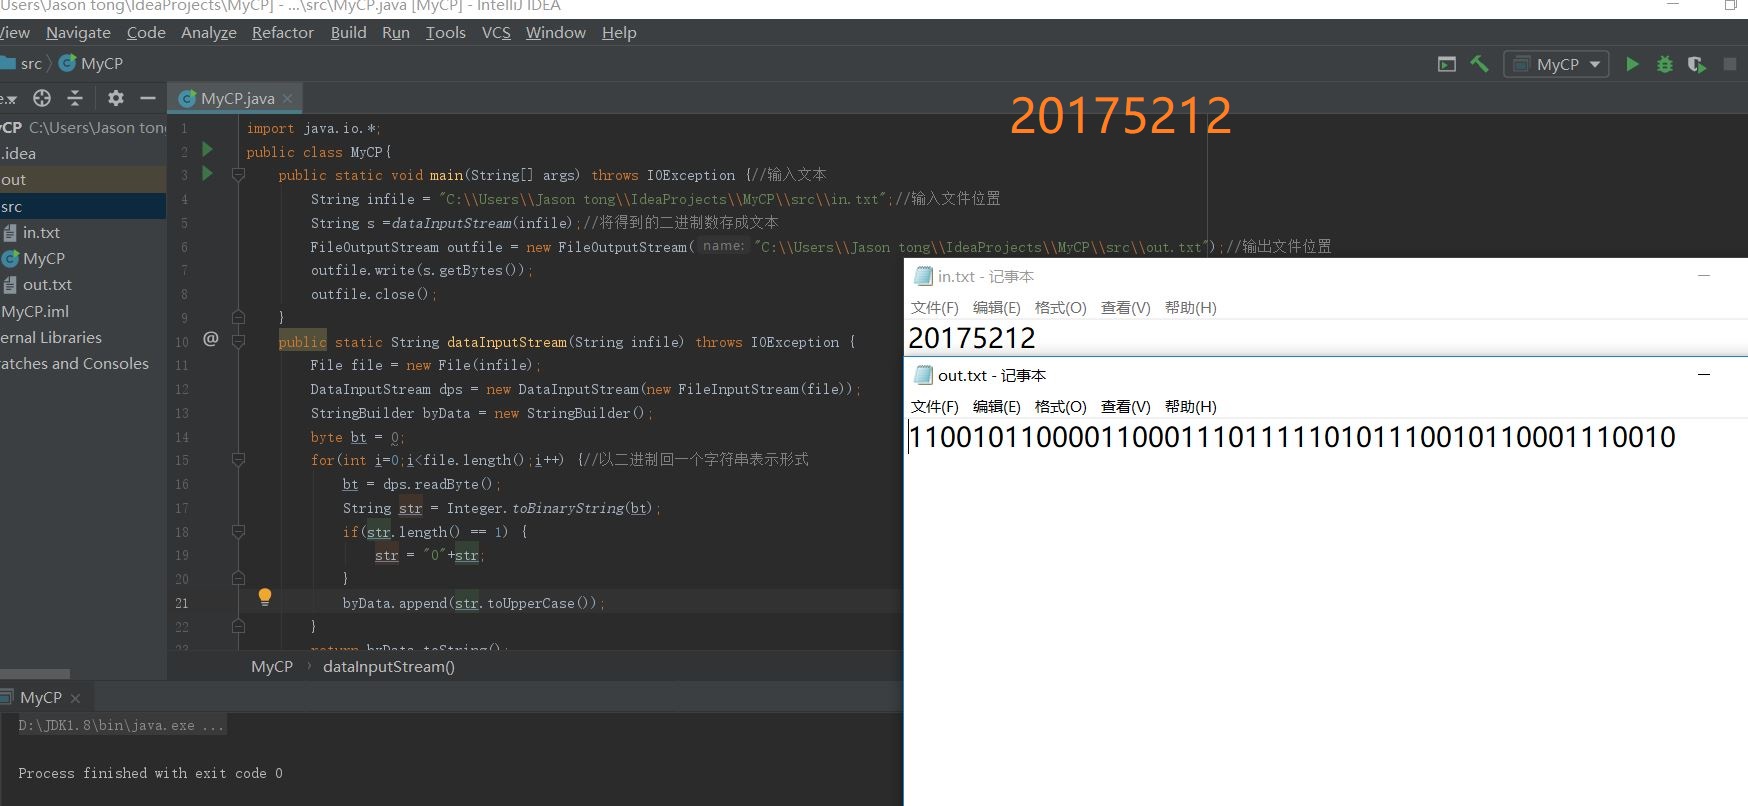
Task: Collapse the dataInputStream method fold marker
Action: coord(238,341)
